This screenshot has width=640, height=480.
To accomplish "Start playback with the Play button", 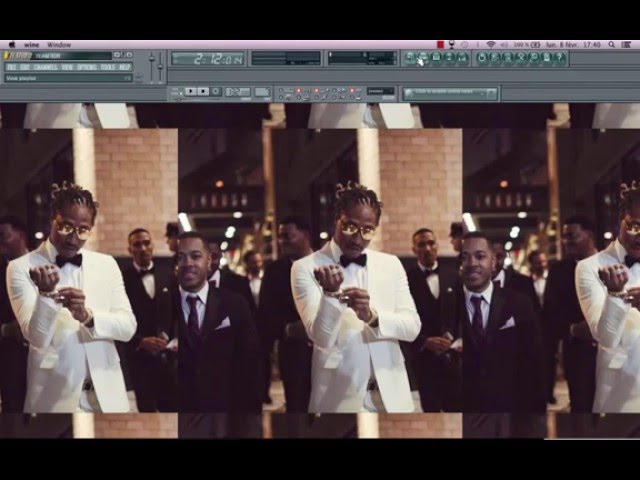I will (191, 91).
